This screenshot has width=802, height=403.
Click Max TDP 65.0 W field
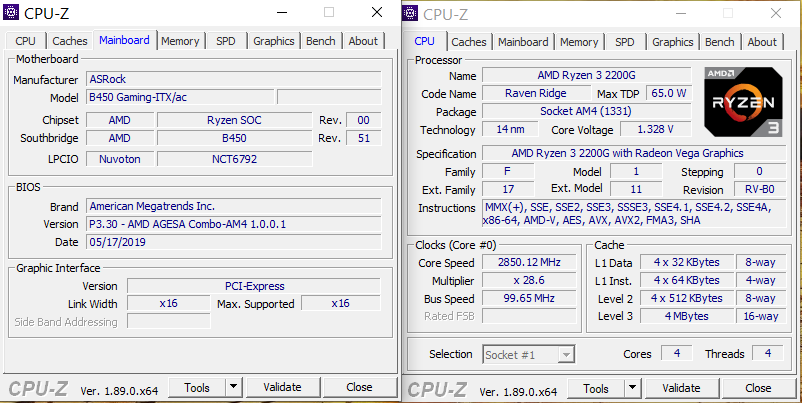[x=669, y=93]
